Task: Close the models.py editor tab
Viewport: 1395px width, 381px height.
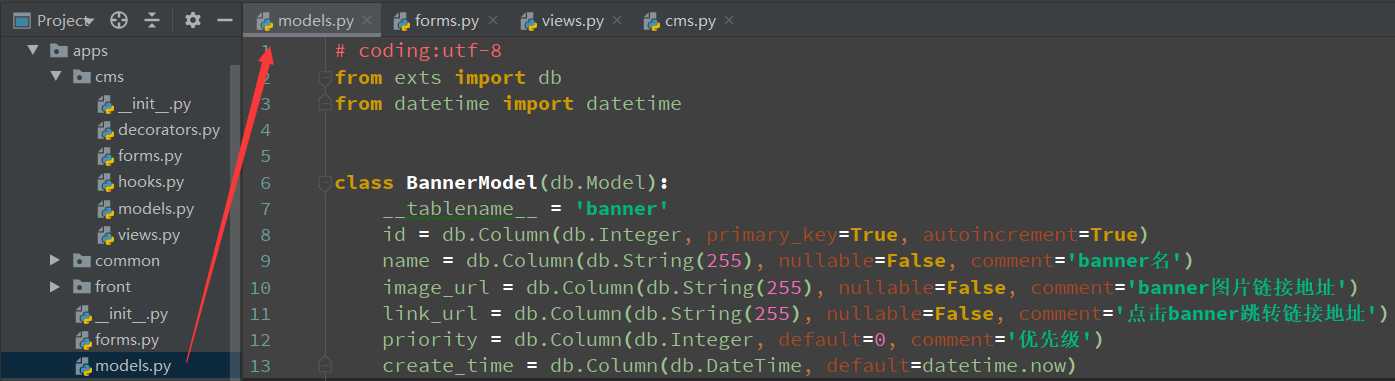Action: [x=368, y=20]
